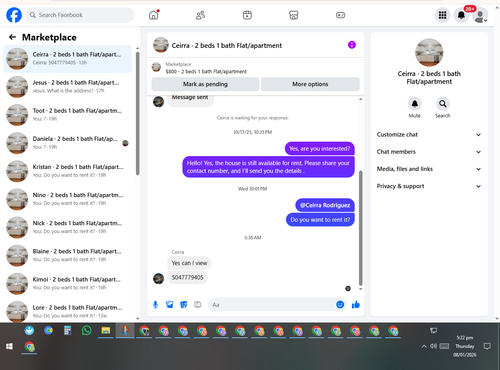
Task: Click the 'Yes can I view' message
Action: pos(189,263)
